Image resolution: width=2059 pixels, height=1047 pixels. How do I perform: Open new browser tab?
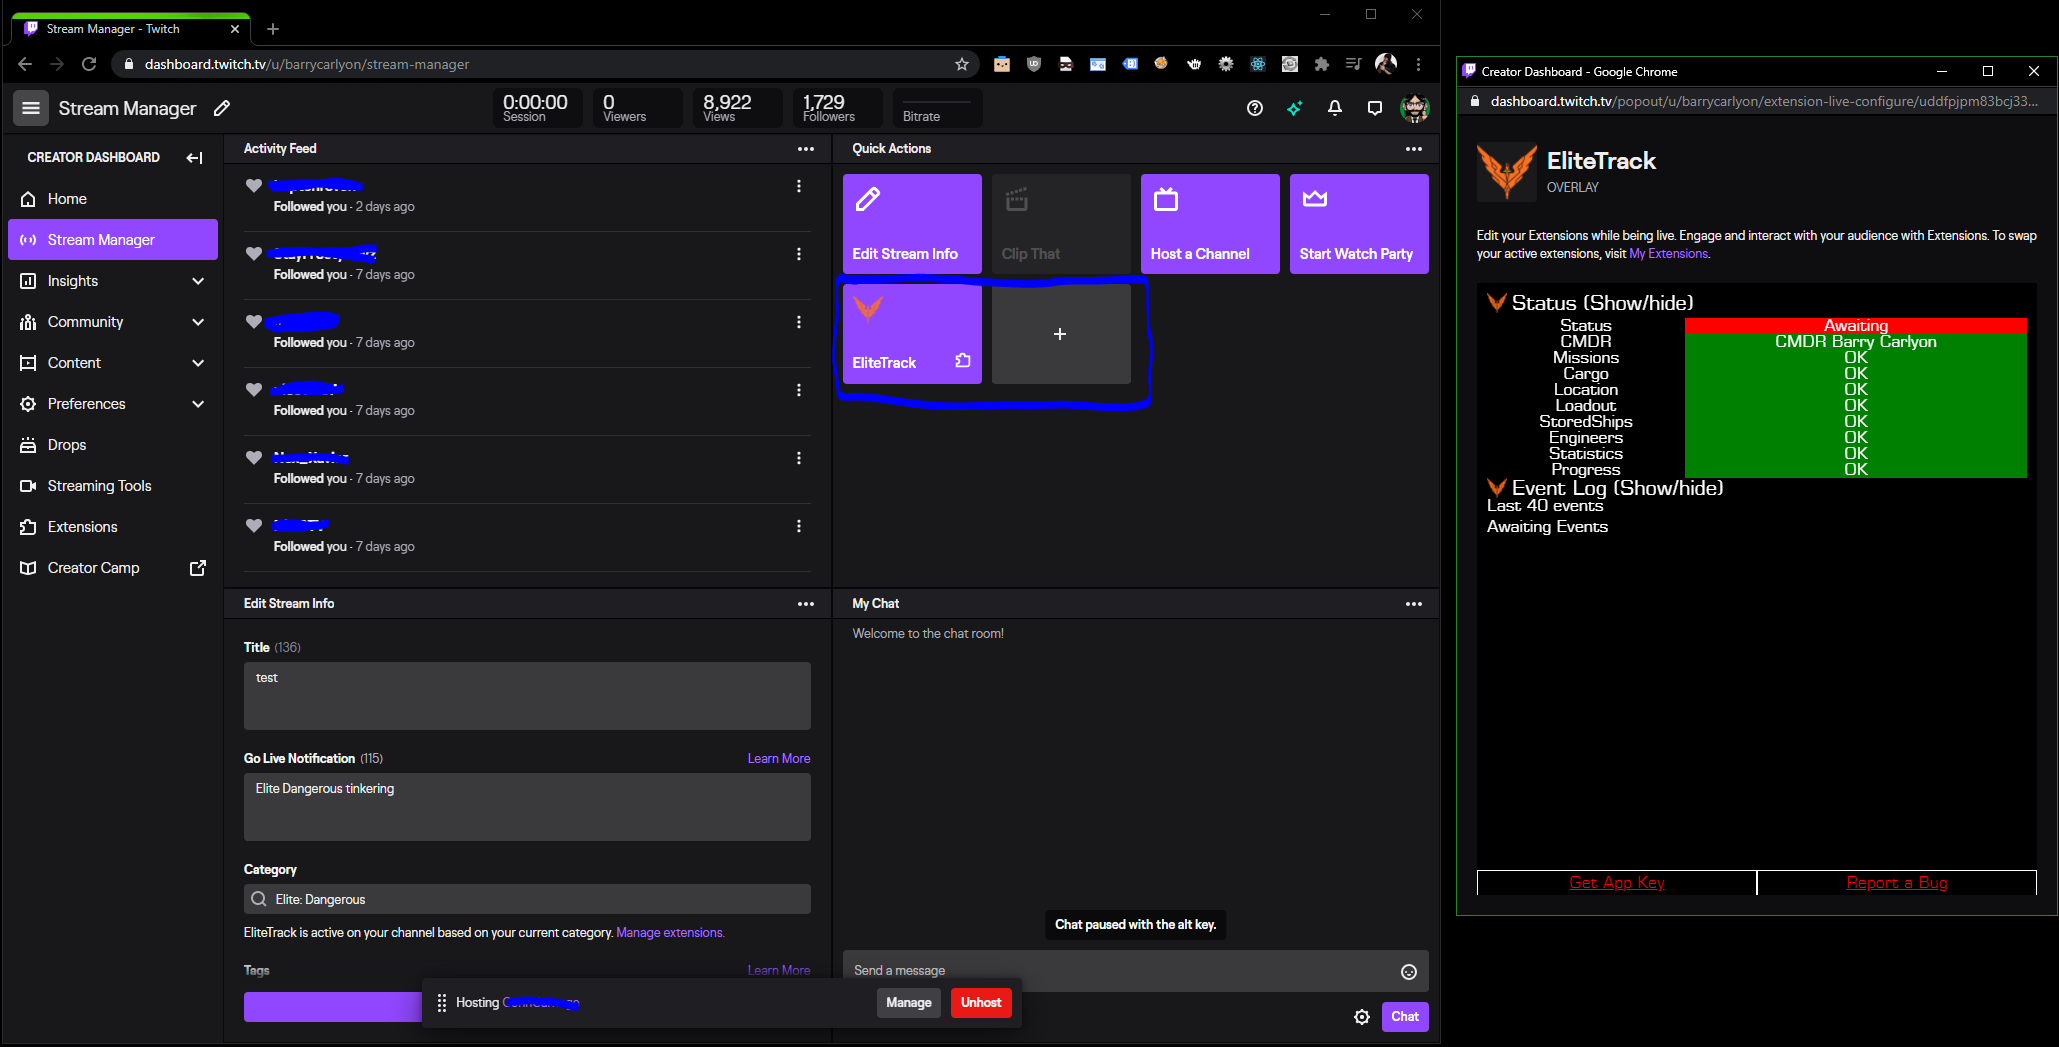point(273,29)
